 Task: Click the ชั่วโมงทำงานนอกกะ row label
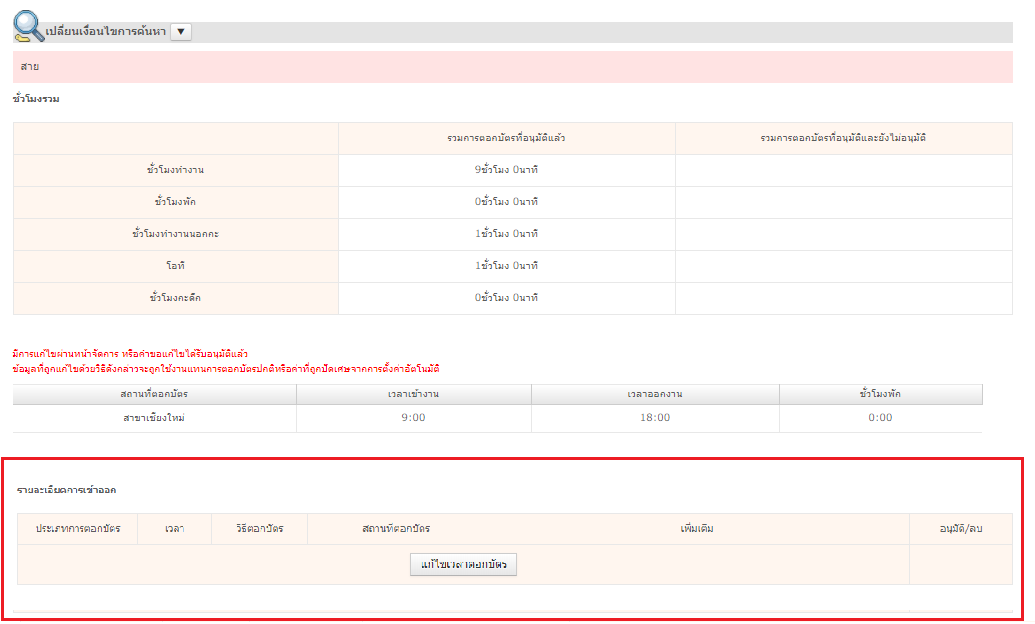click(x=175, y=235)
